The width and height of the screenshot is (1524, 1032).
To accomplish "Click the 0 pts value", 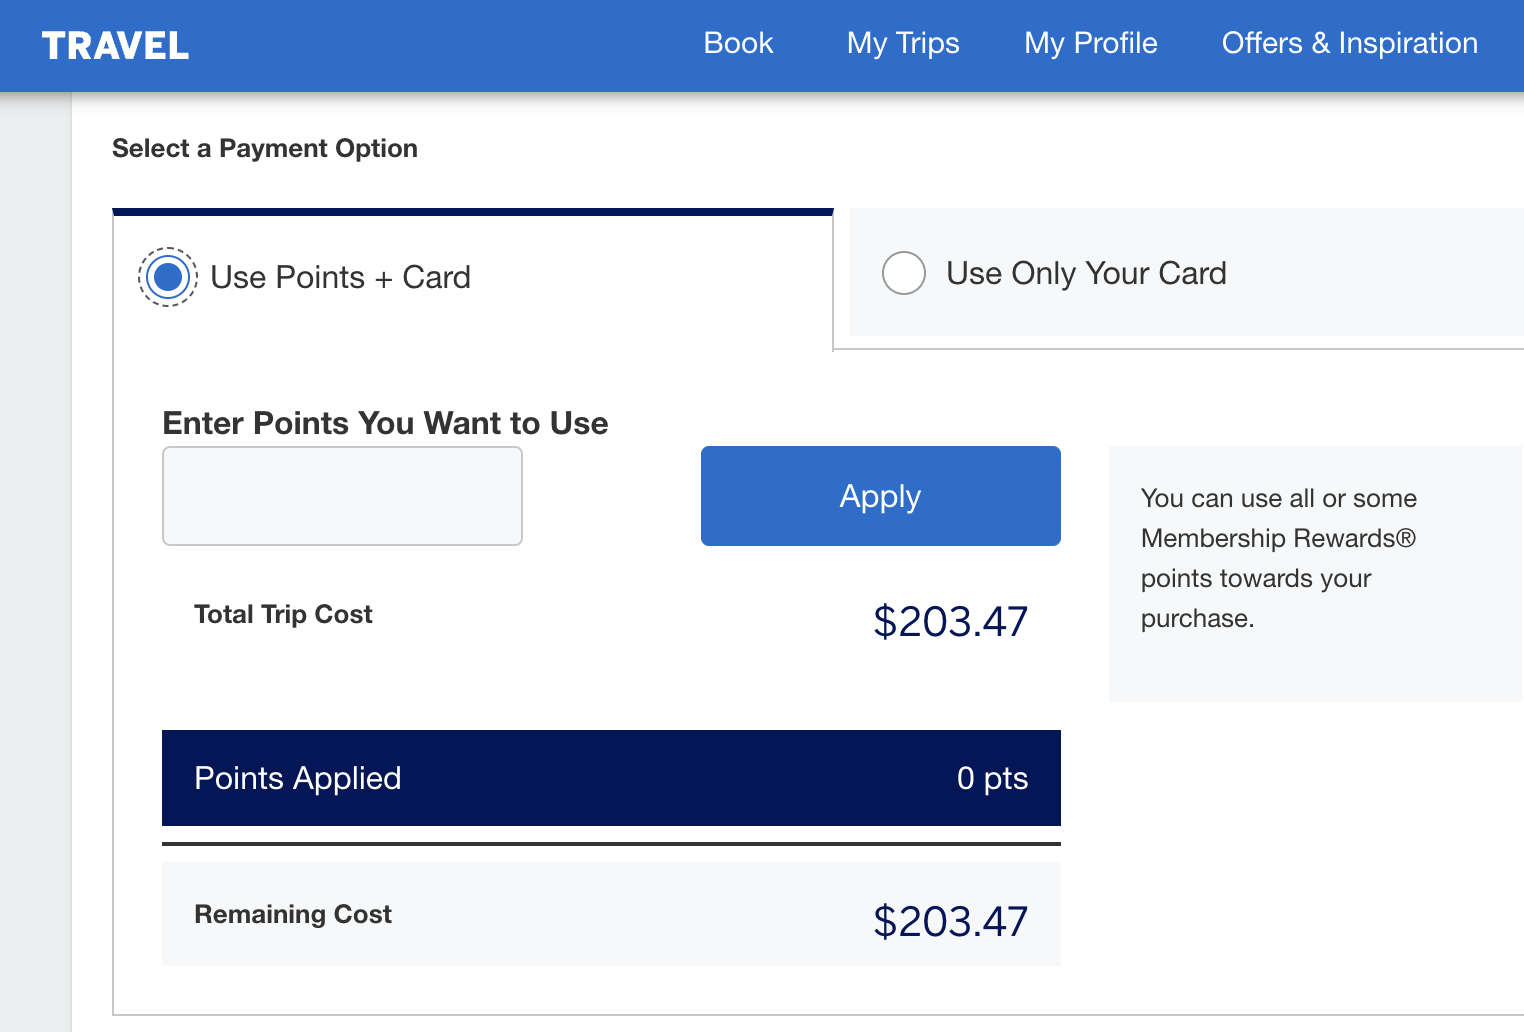I will tap(992, 778).
